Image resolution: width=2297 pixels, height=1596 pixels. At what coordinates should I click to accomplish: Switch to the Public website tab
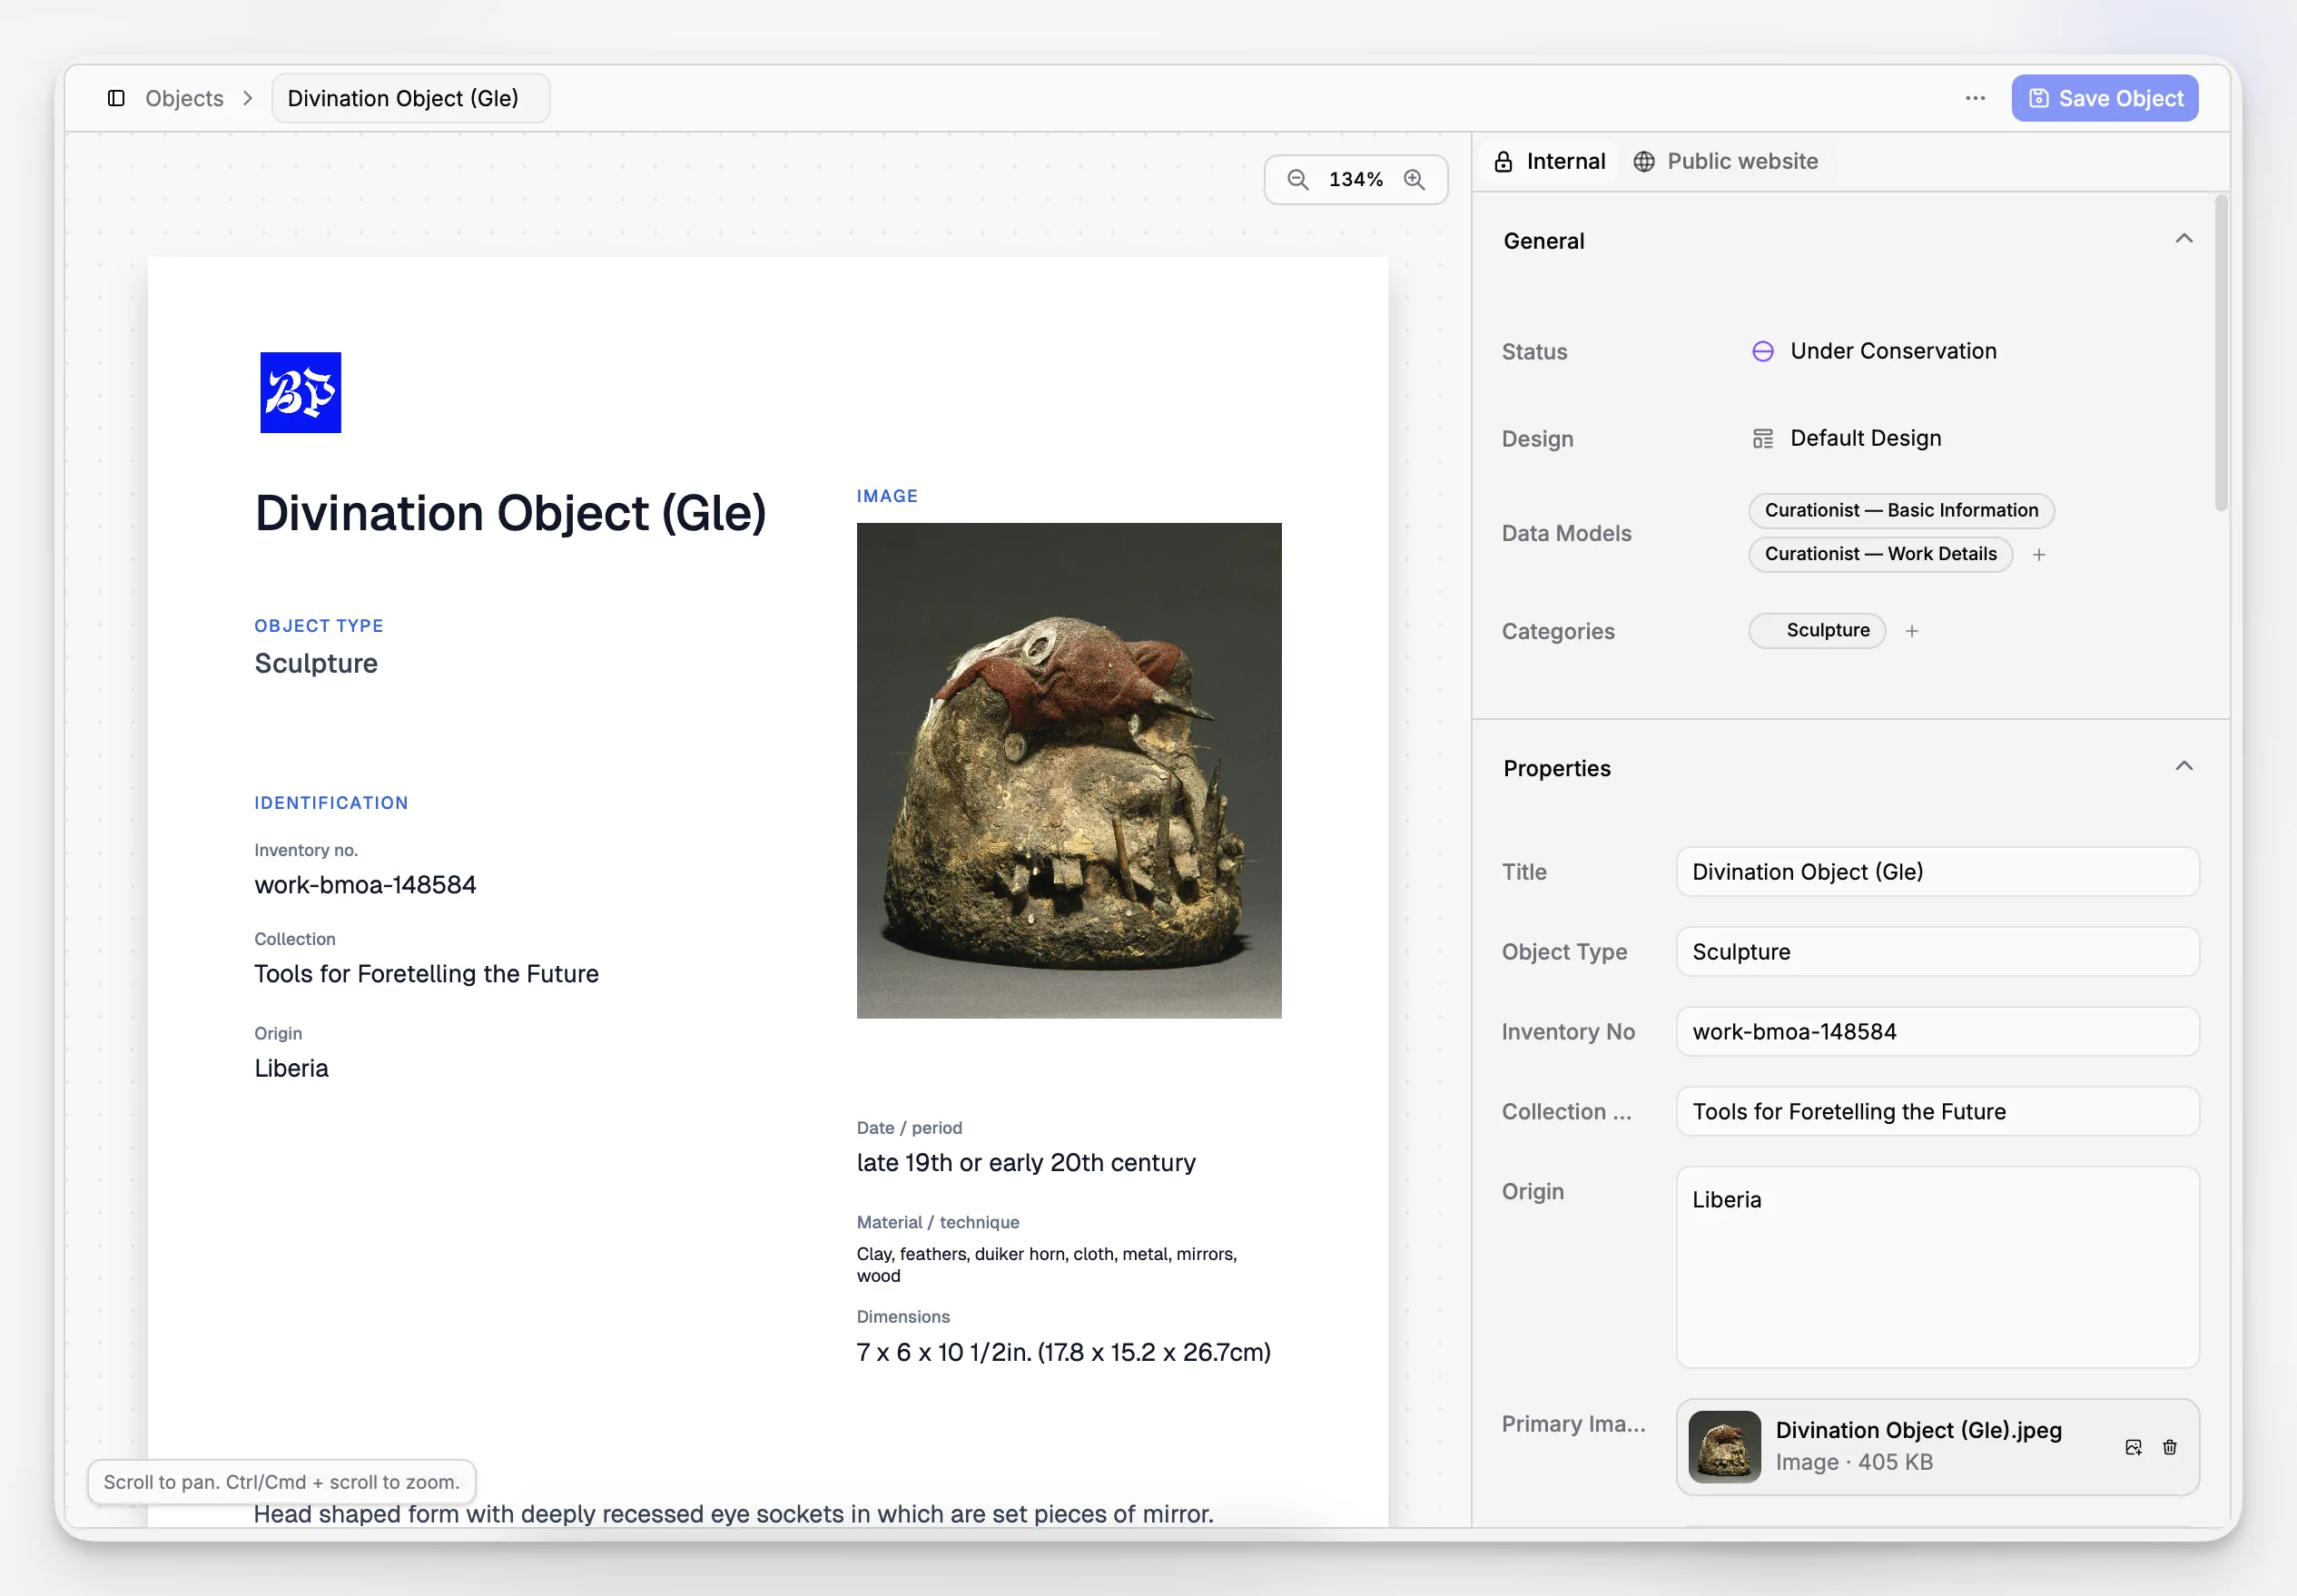pyautogui.click(x=1726, y=161)
